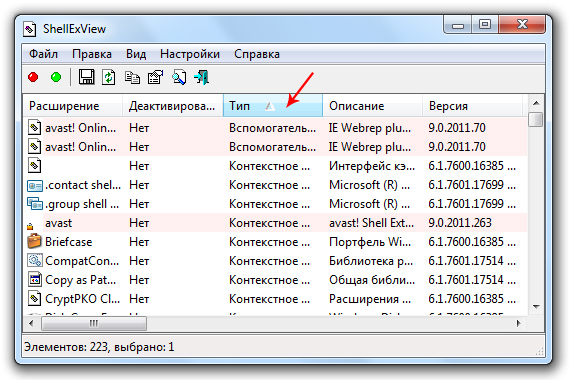Open the Справка menu

click(x=257, y=54)
